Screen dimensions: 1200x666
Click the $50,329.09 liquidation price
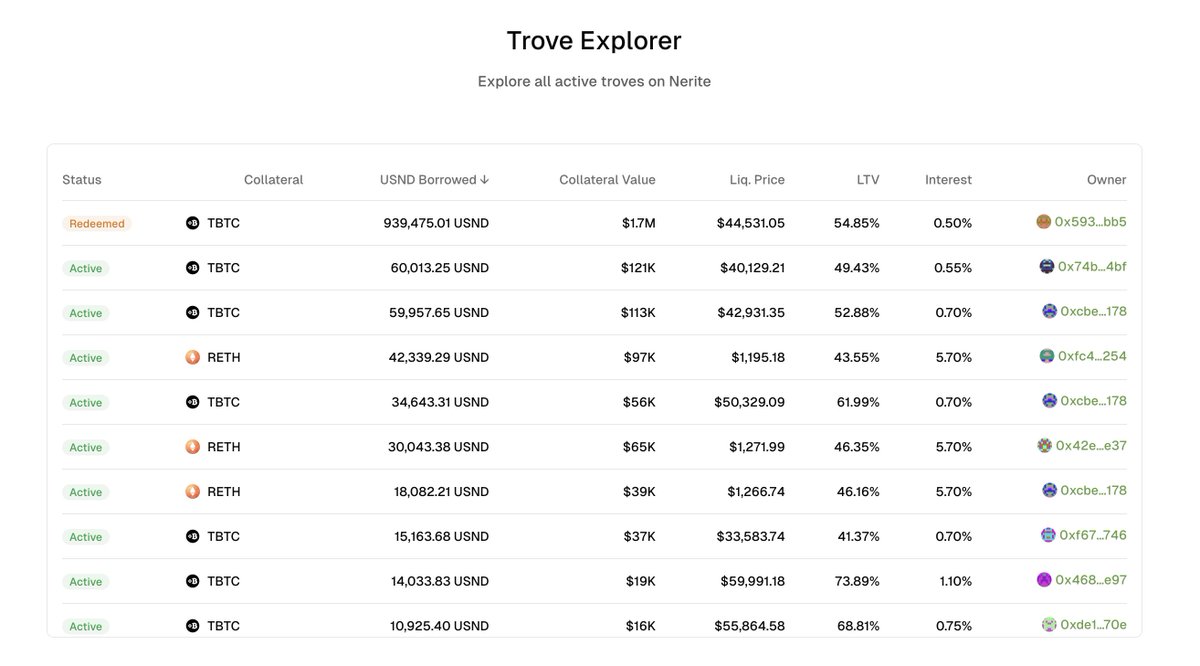pos(749,402)
